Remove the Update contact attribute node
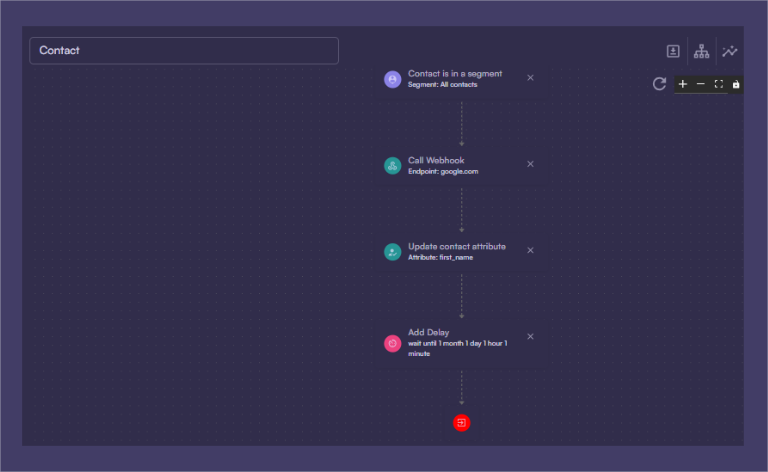 coord(530,250)
